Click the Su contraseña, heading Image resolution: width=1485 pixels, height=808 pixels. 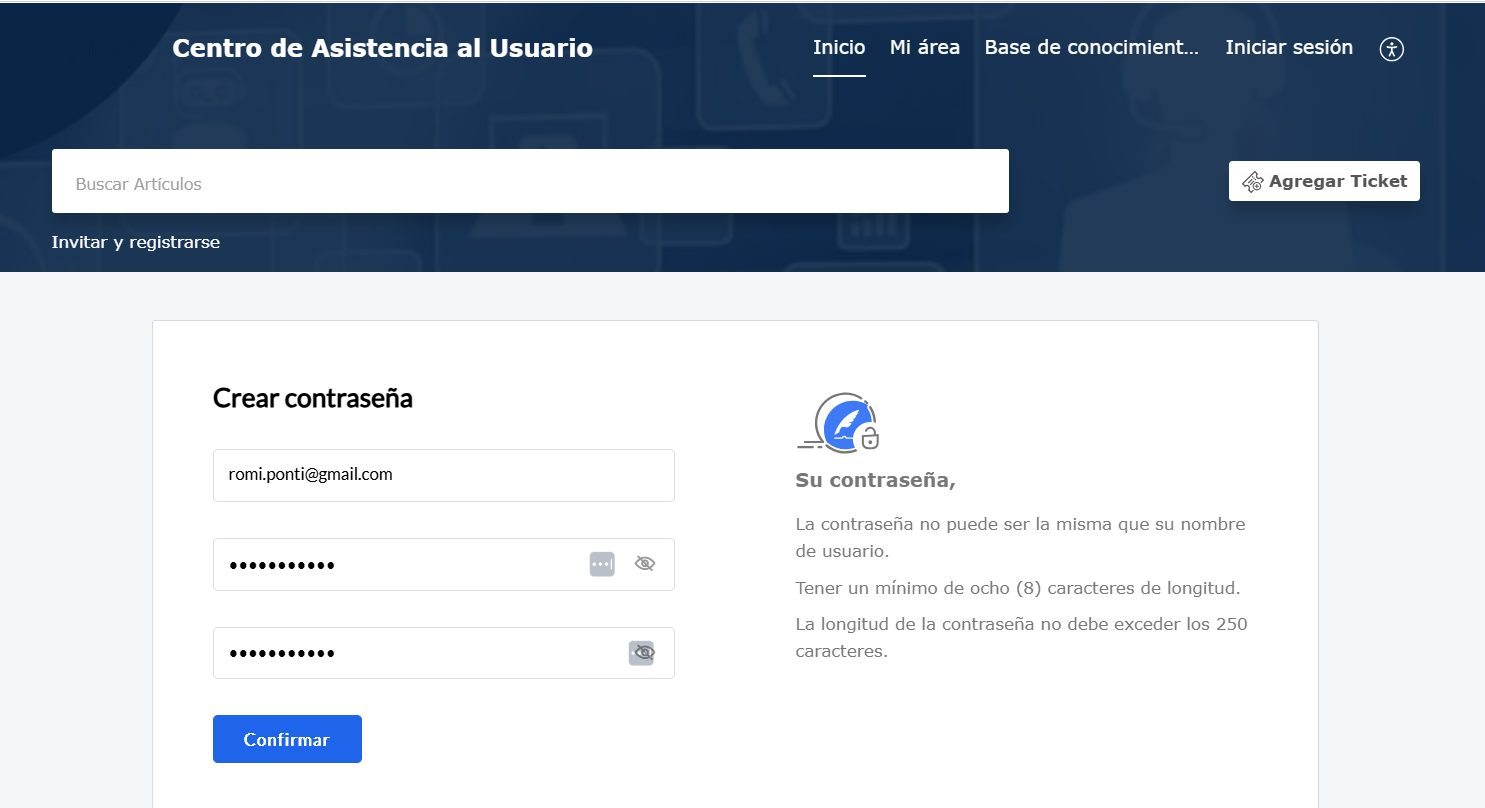875,481
